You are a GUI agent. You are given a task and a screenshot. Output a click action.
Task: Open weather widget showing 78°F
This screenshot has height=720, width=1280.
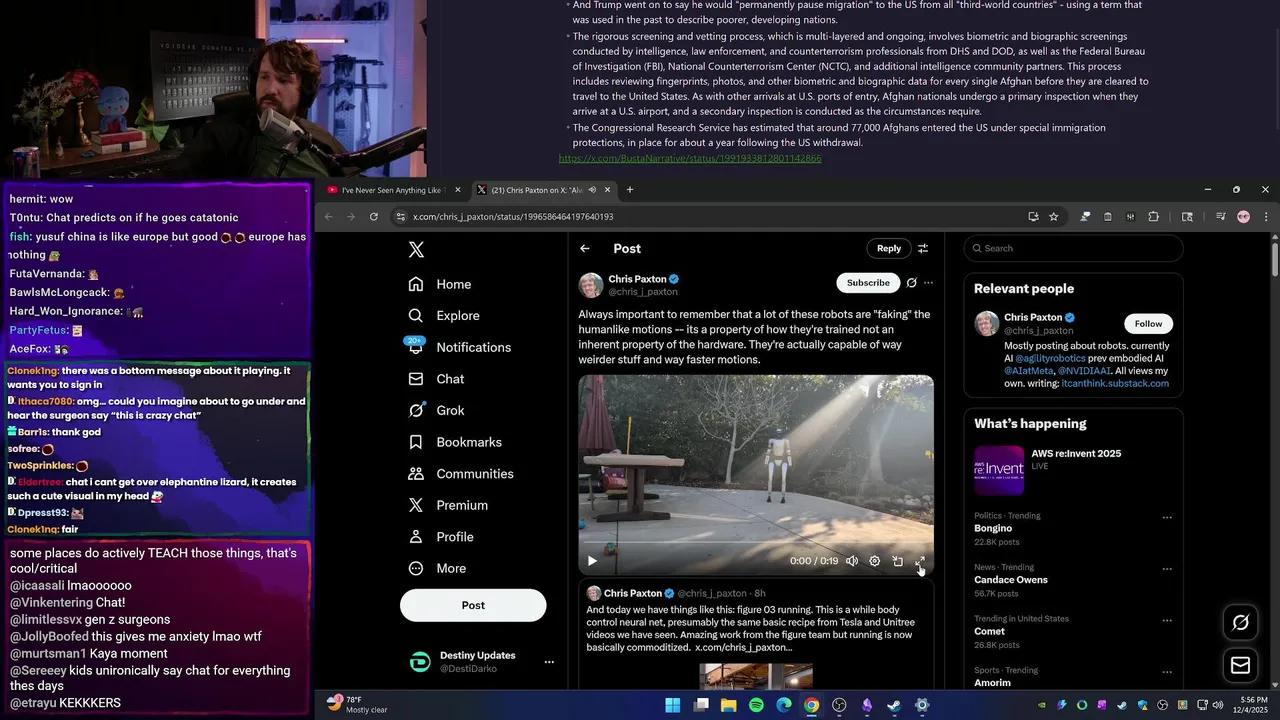[357, 704]
